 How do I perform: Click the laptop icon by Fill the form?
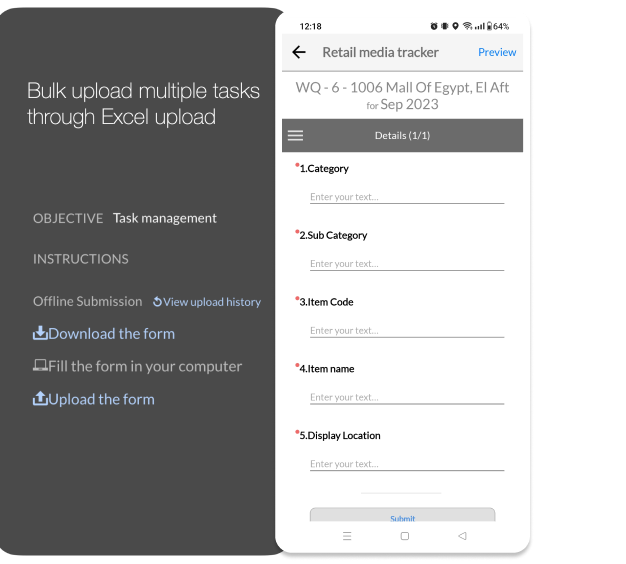tap(40, 365)
